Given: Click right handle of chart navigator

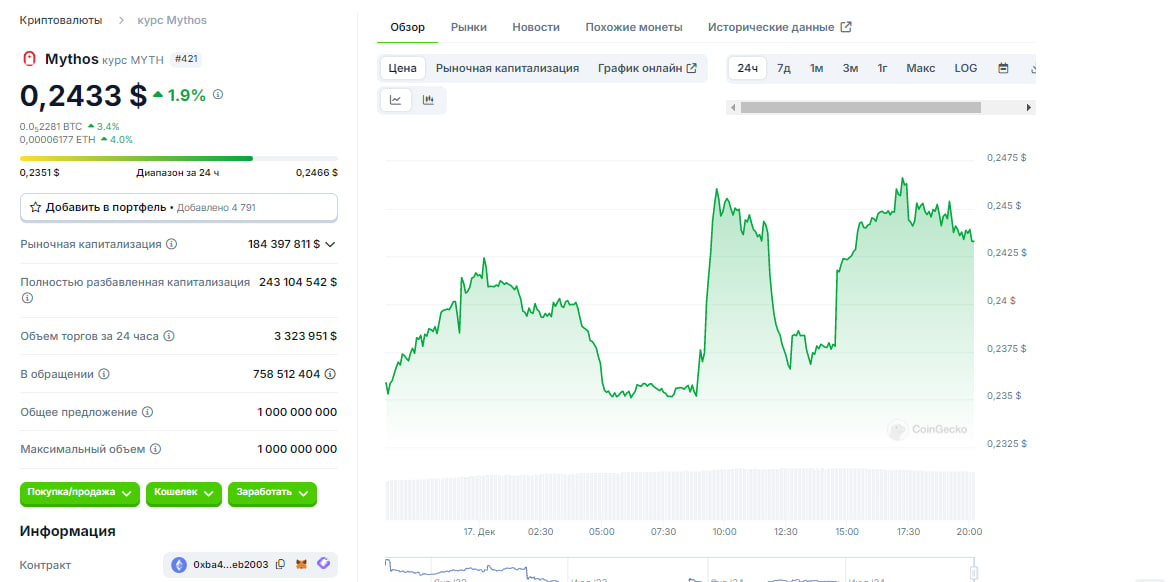Looking at the screenshot, I should (x=974, y=572).
